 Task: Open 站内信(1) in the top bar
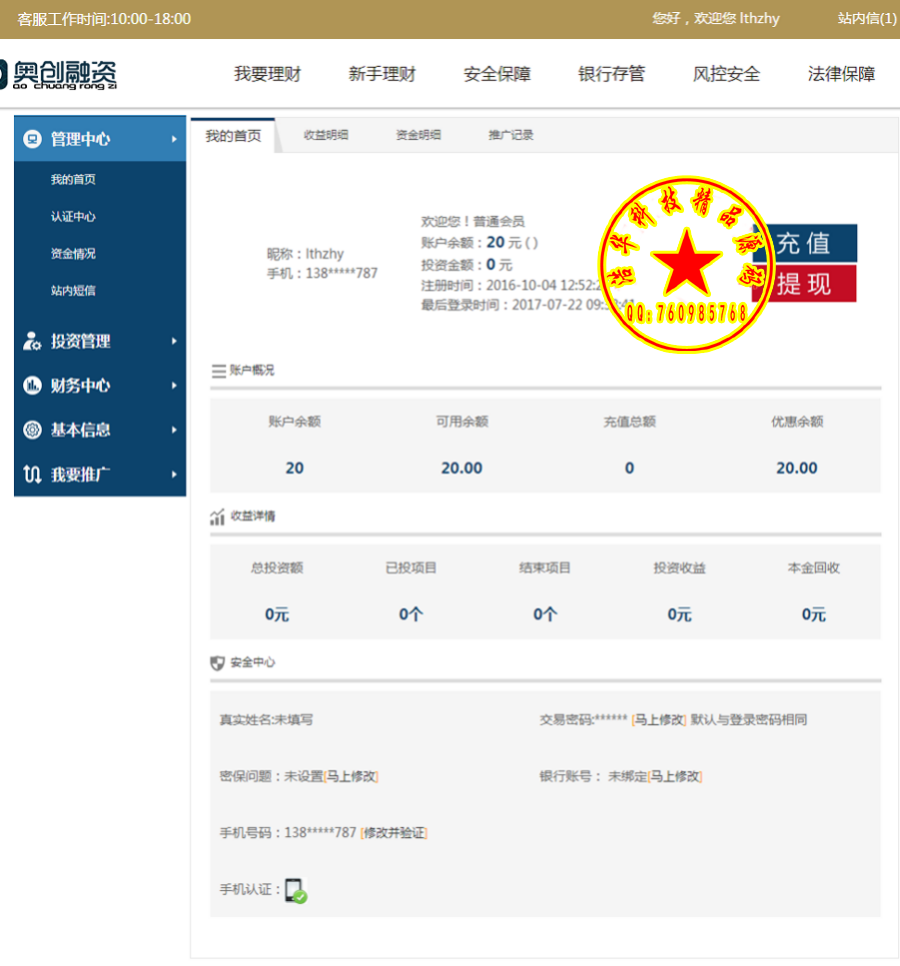(x=867, y=18)
